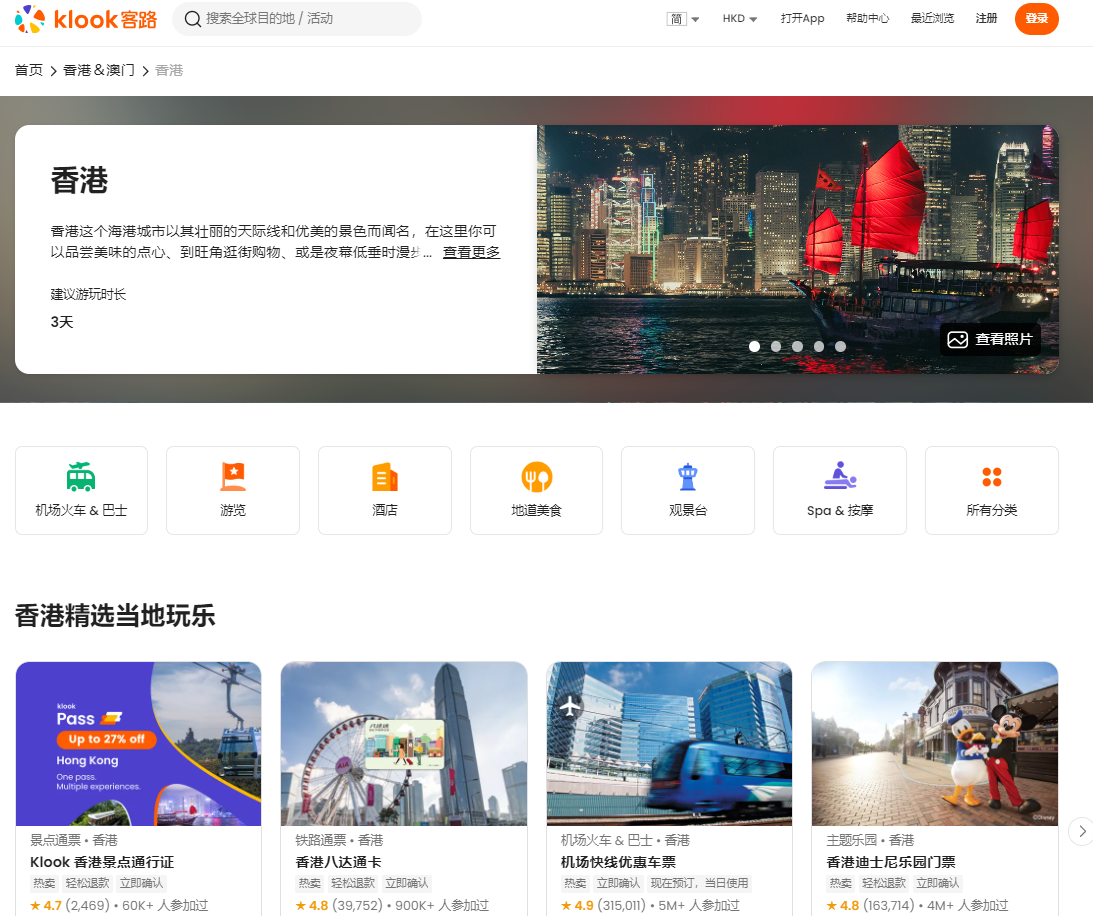Switch to the third banner slide dot
Viewport: 1093px width, 916px height.
click(x=797, y=346)
